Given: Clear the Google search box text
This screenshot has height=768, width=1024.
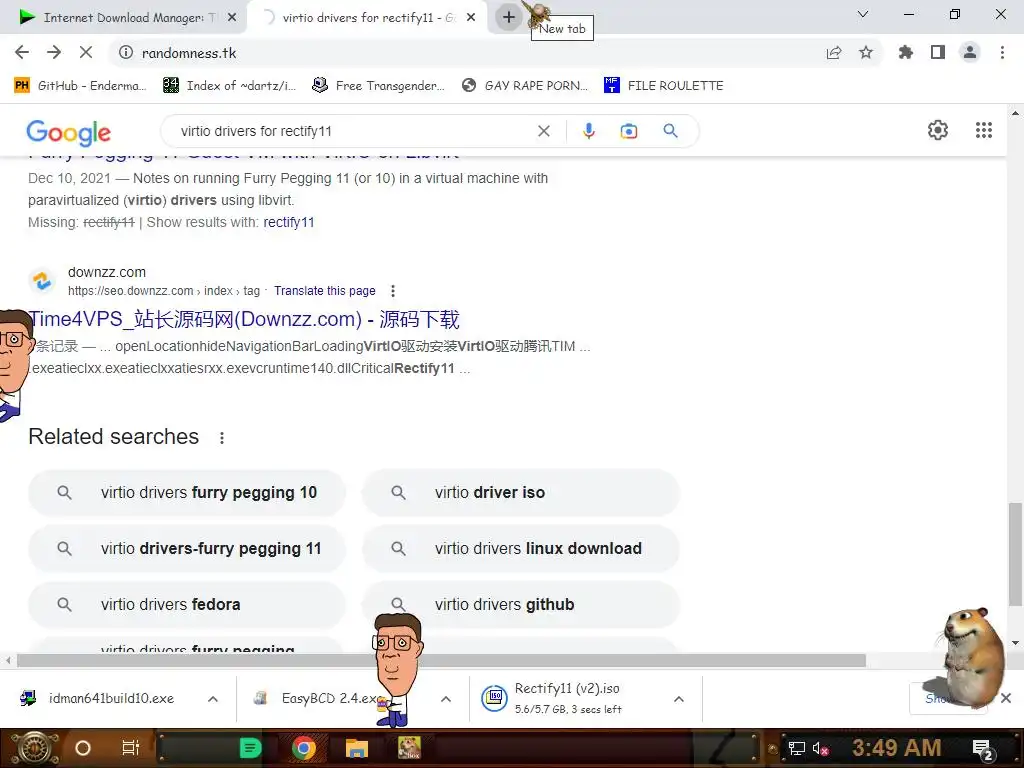Looking at the screenshot, I should pos(543,131).
